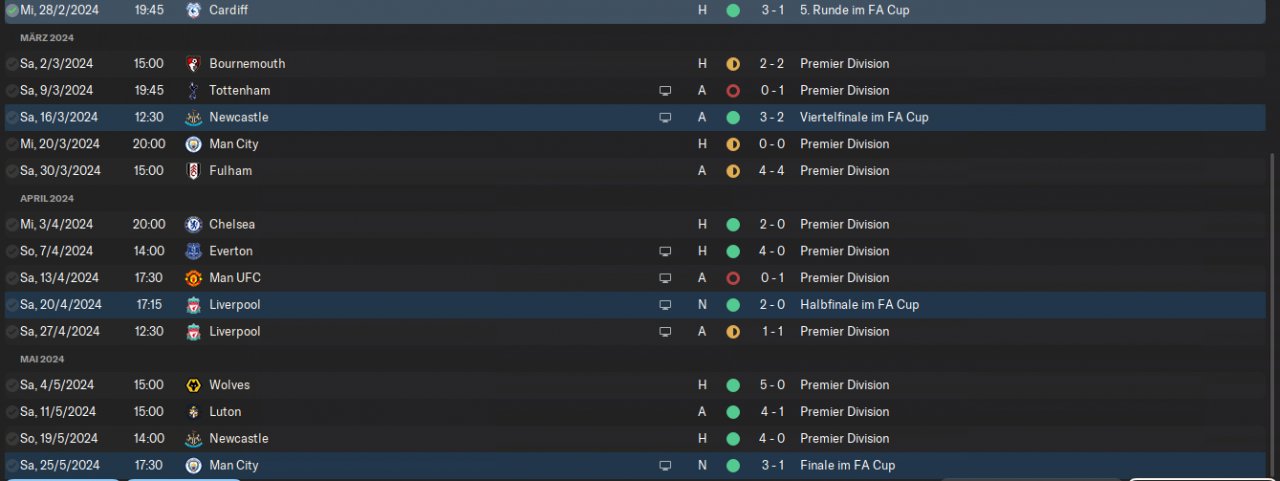The height and width of the screenshot is (481, 1280).
Task: Click the Chelsea club badge icon
Action: pos(193,224)
